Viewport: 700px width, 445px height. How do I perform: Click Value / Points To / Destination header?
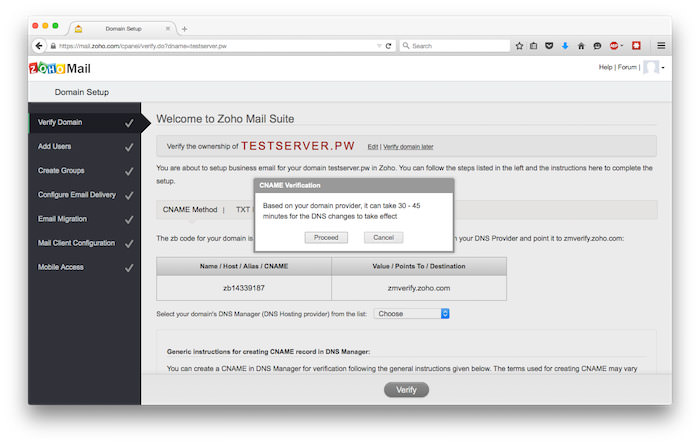coord(419,266)
